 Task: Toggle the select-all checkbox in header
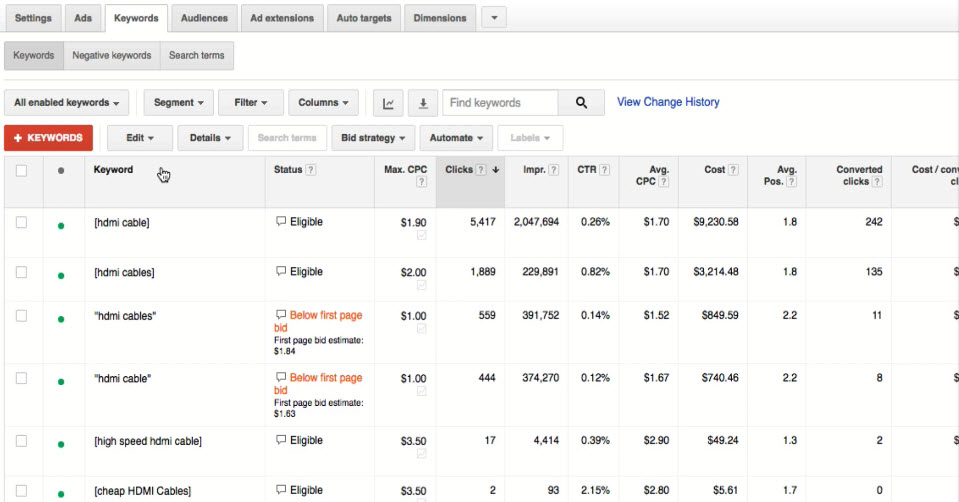tap(21, 171)
